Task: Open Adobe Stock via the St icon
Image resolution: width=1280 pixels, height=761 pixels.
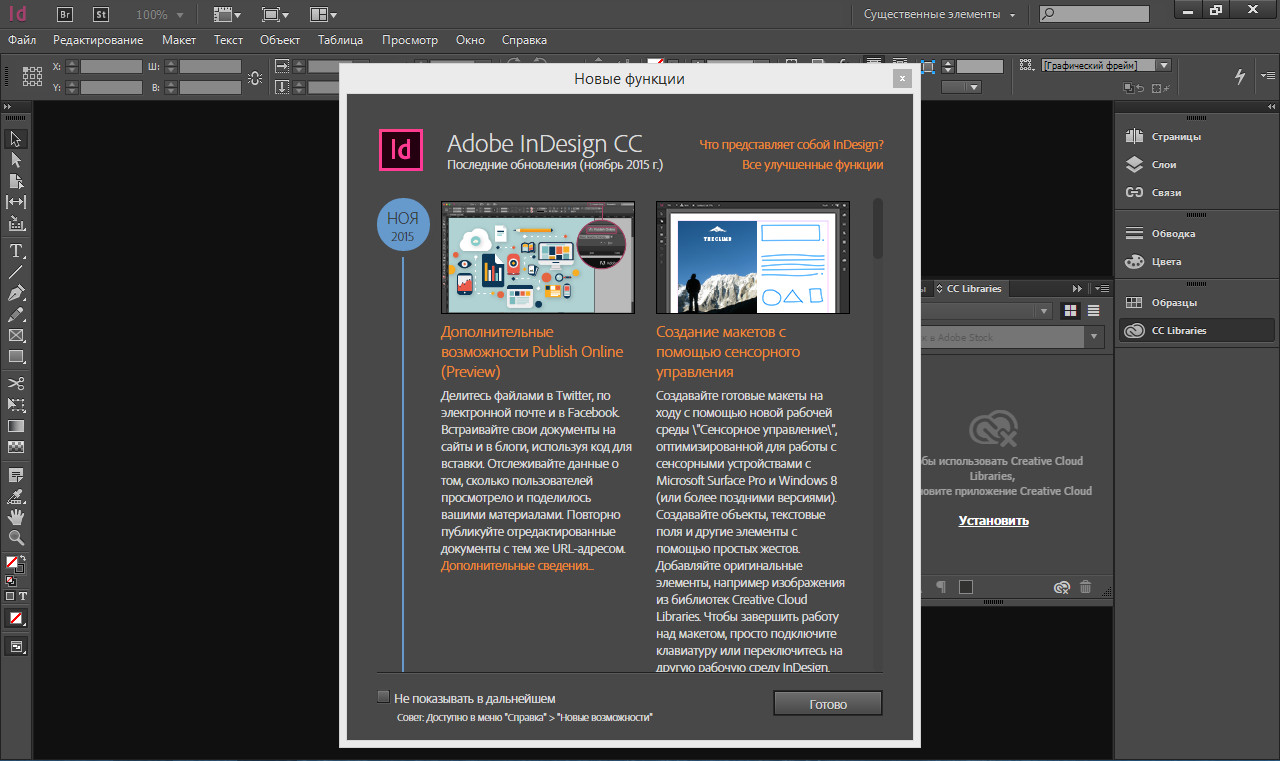Action: 101,14
